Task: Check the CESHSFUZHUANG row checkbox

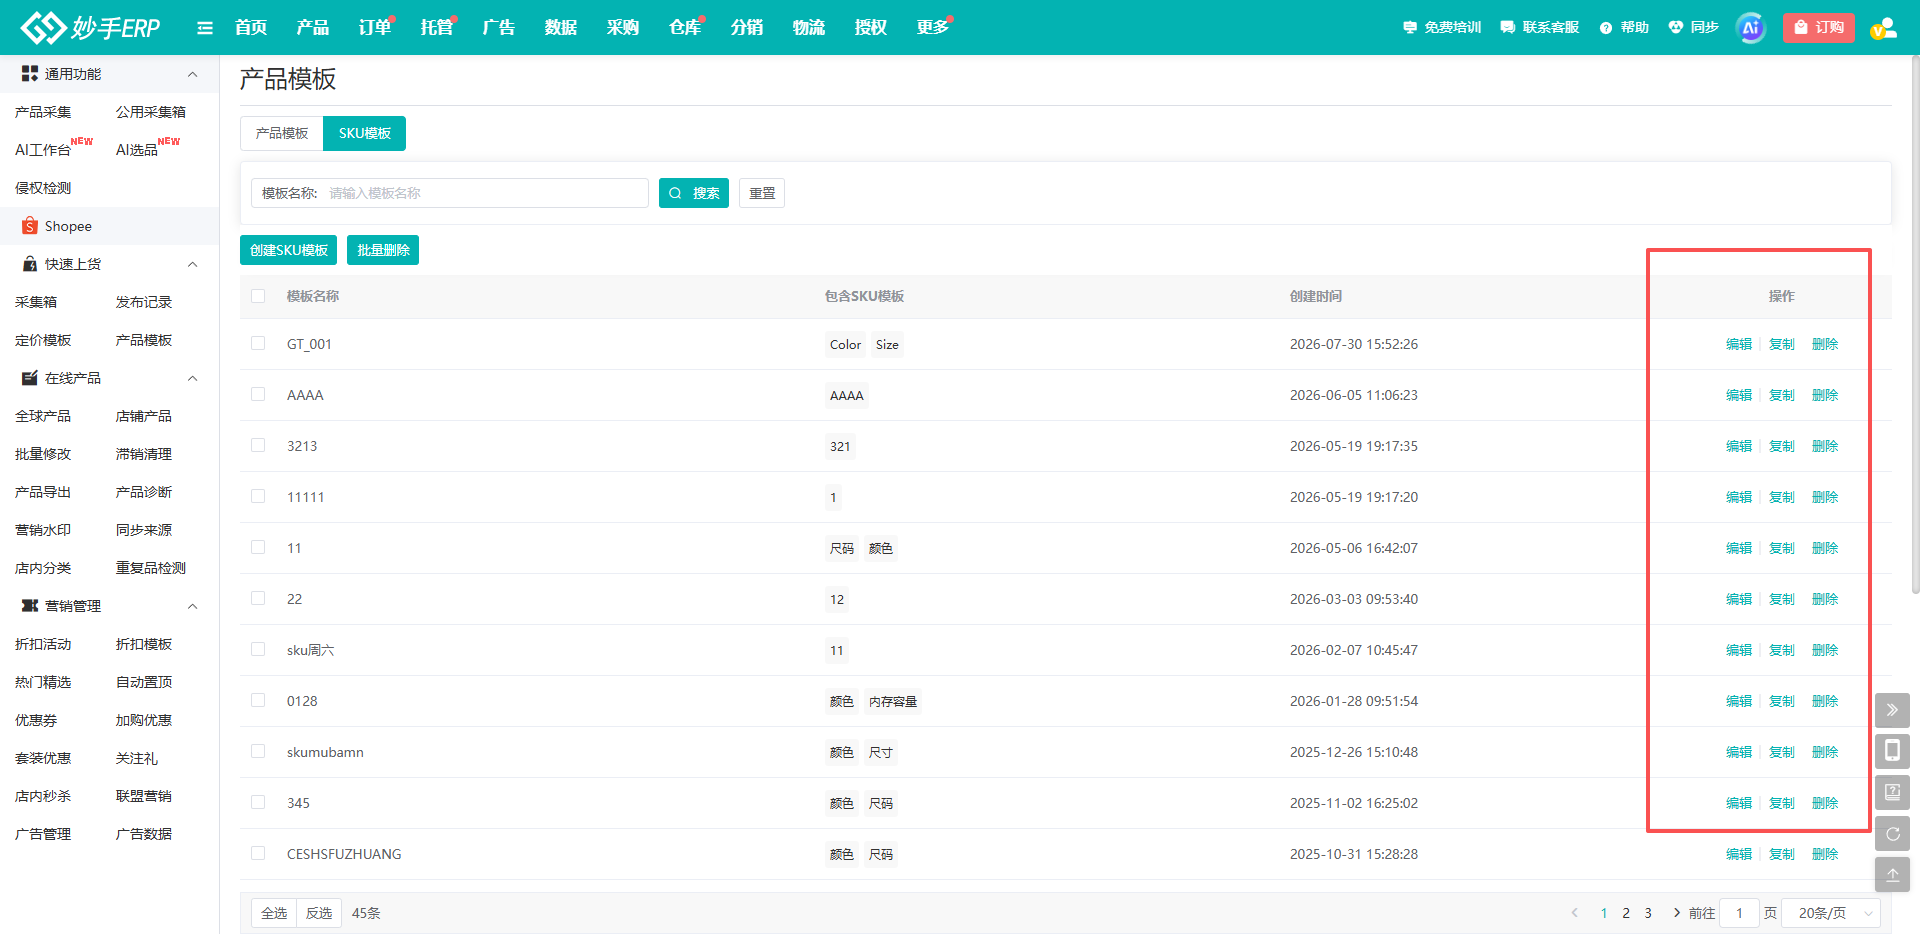Action: 258,854
